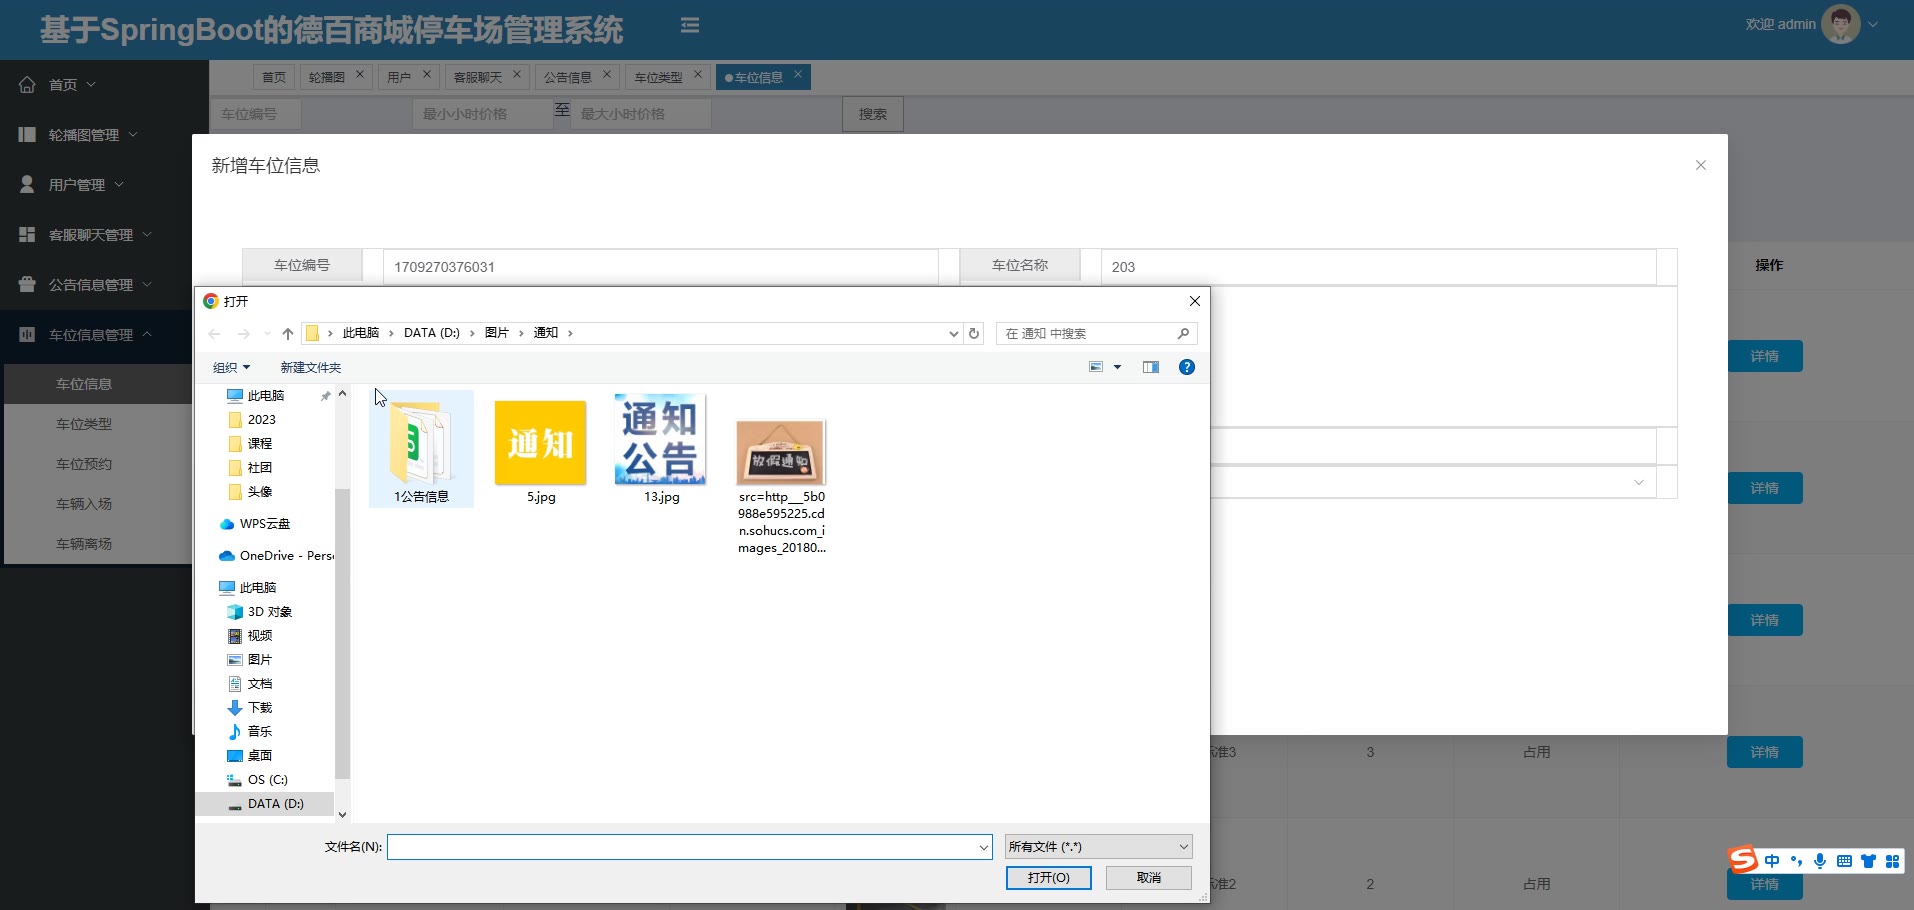This screenshot has width=1914, height=910.
Task: Refresh the file dialog folder view
Action: pos(974,333)
